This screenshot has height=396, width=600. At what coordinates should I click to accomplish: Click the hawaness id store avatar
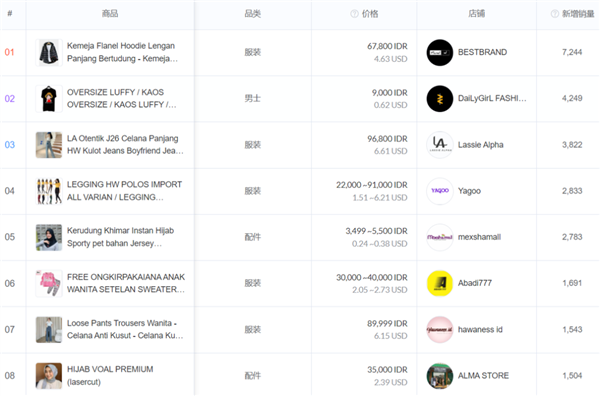click(x=440, y=329)
